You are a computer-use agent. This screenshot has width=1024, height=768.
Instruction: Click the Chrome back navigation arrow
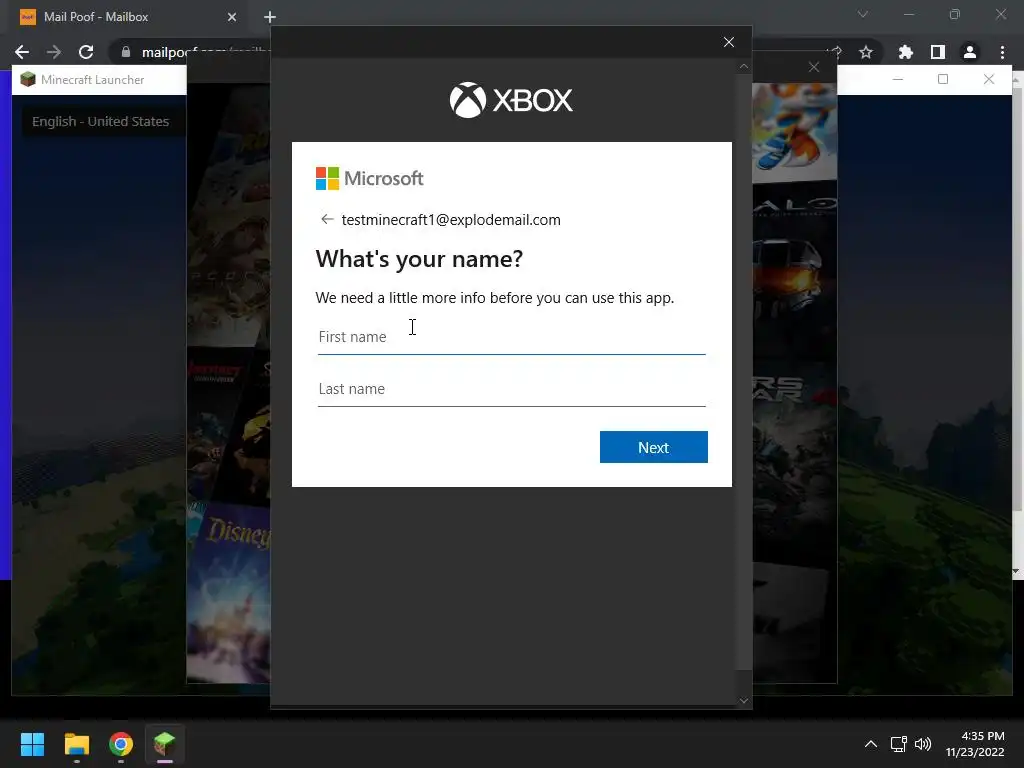[22, 52]
